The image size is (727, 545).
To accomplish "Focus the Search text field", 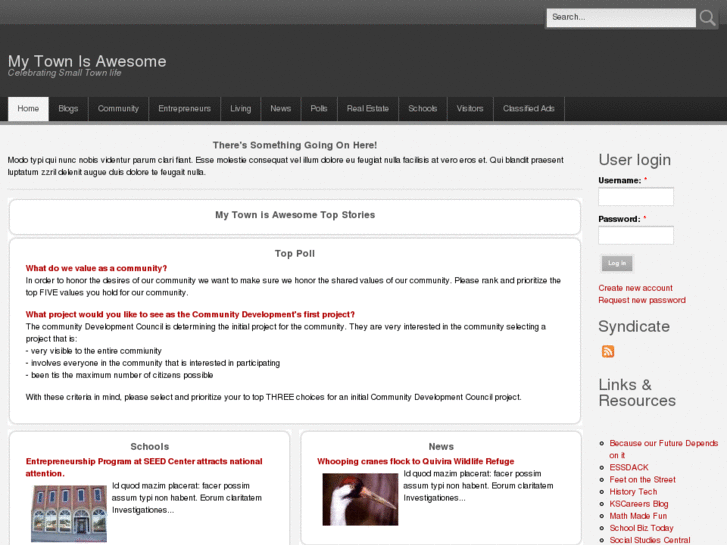I will click(x=621, y=18).
